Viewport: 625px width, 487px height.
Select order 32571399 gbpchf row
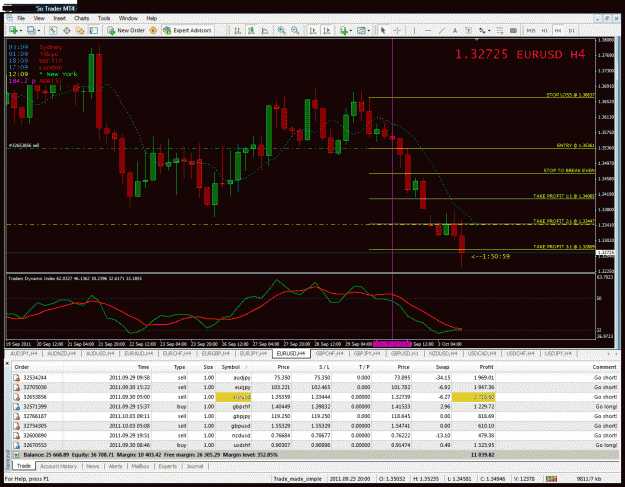tap(315, 406)
